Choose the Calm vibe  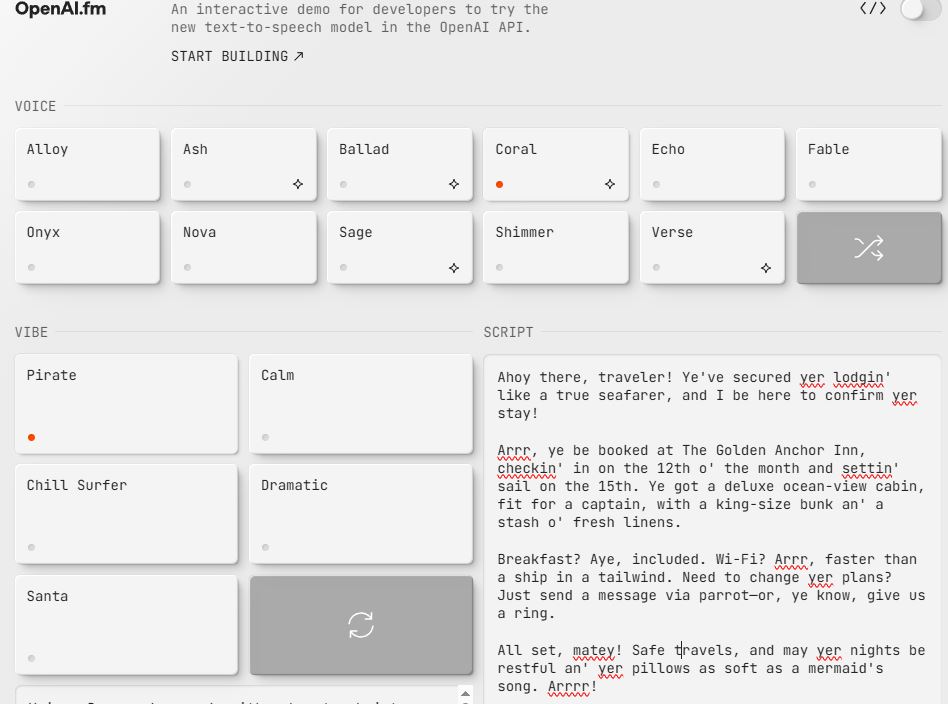click(x=360, y=403)
